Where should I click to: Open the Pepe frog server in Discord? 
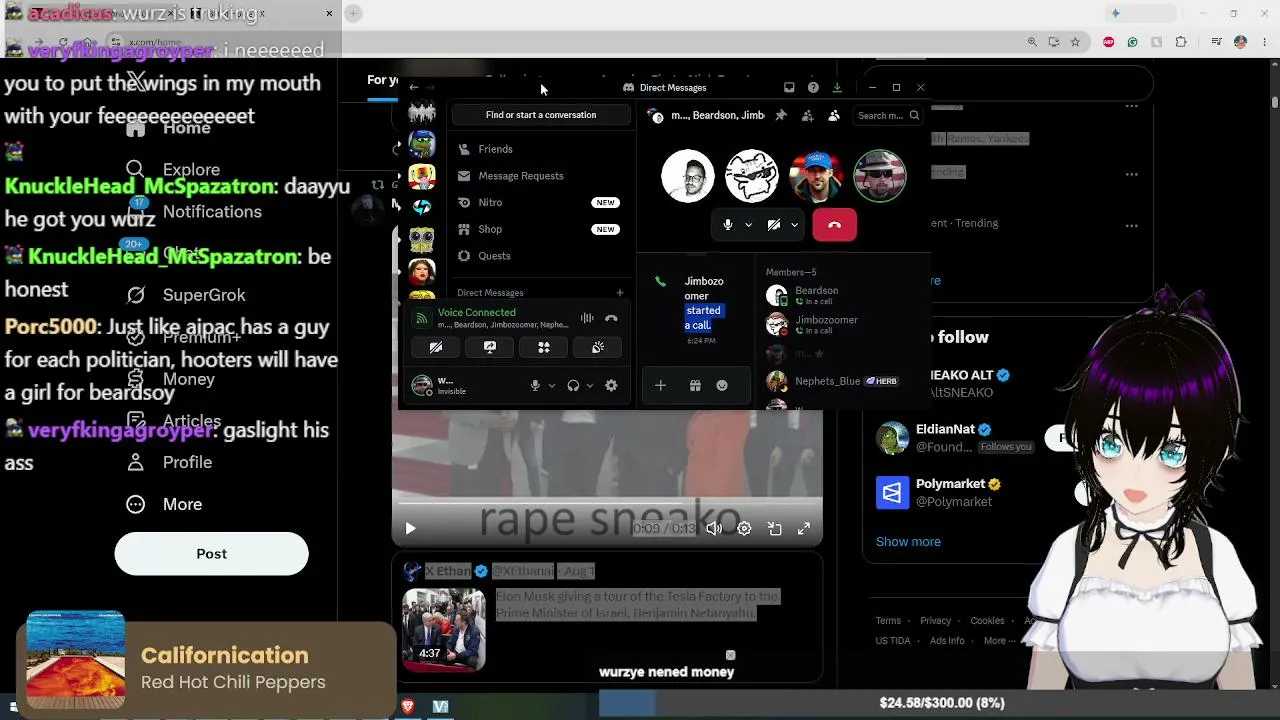(x=422, y=145)
